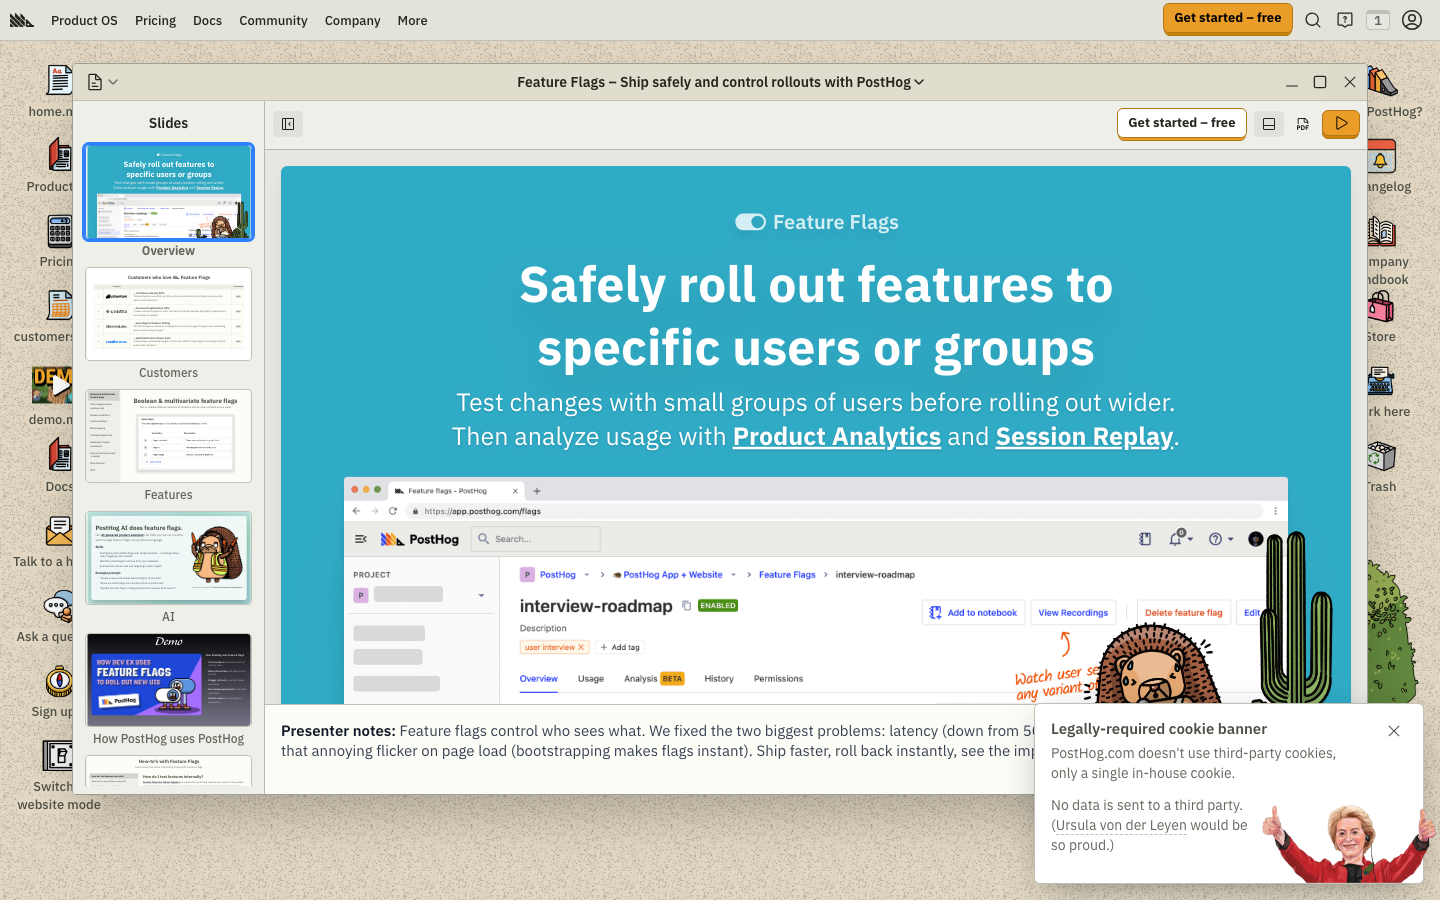The width and height of the screenshot is (1440, 900).
Task: Click Delete feature flag in the screenshot
Action: [1184, 613]
